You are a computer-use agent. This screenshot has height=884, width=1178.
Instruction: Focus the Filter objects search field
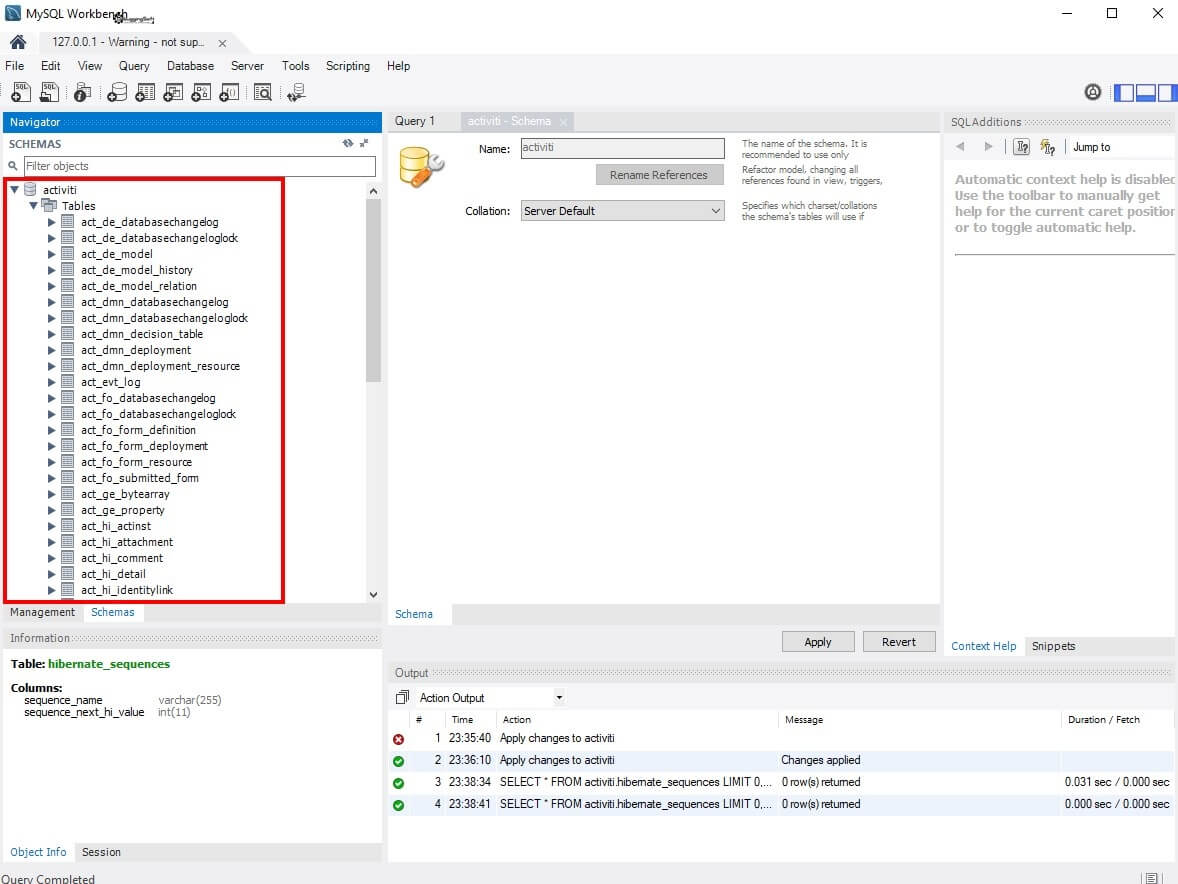click(x=200, y=166)
